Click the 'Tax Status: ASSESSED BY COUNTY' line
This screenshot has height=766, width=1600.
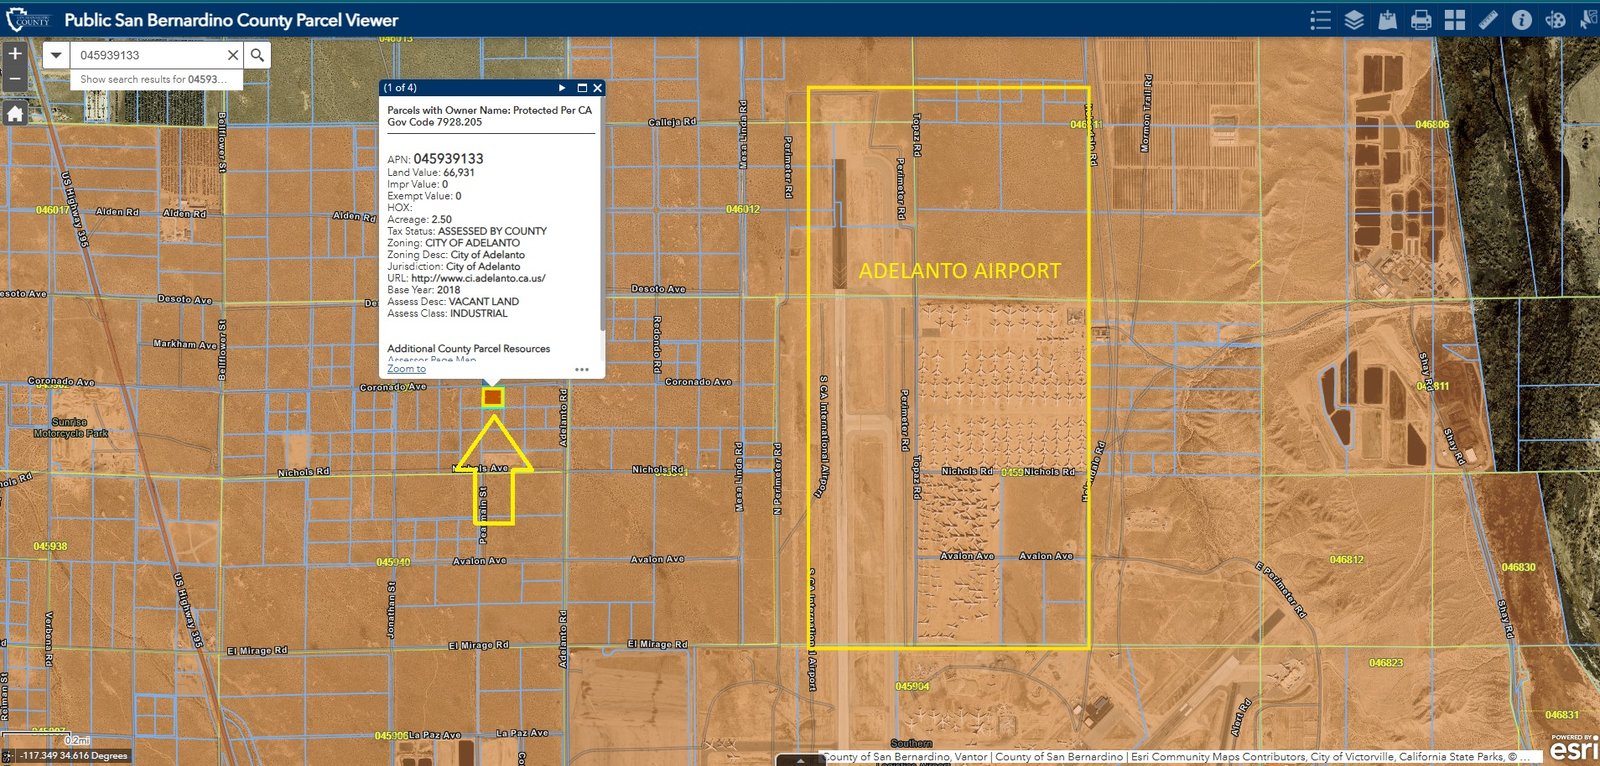pos(467,231)
